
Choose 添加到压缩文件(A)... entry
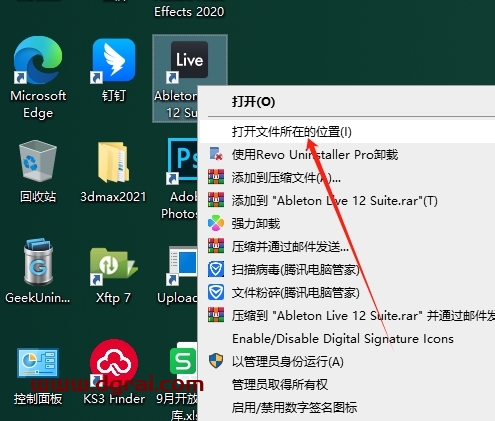click(x=347, y=178)
